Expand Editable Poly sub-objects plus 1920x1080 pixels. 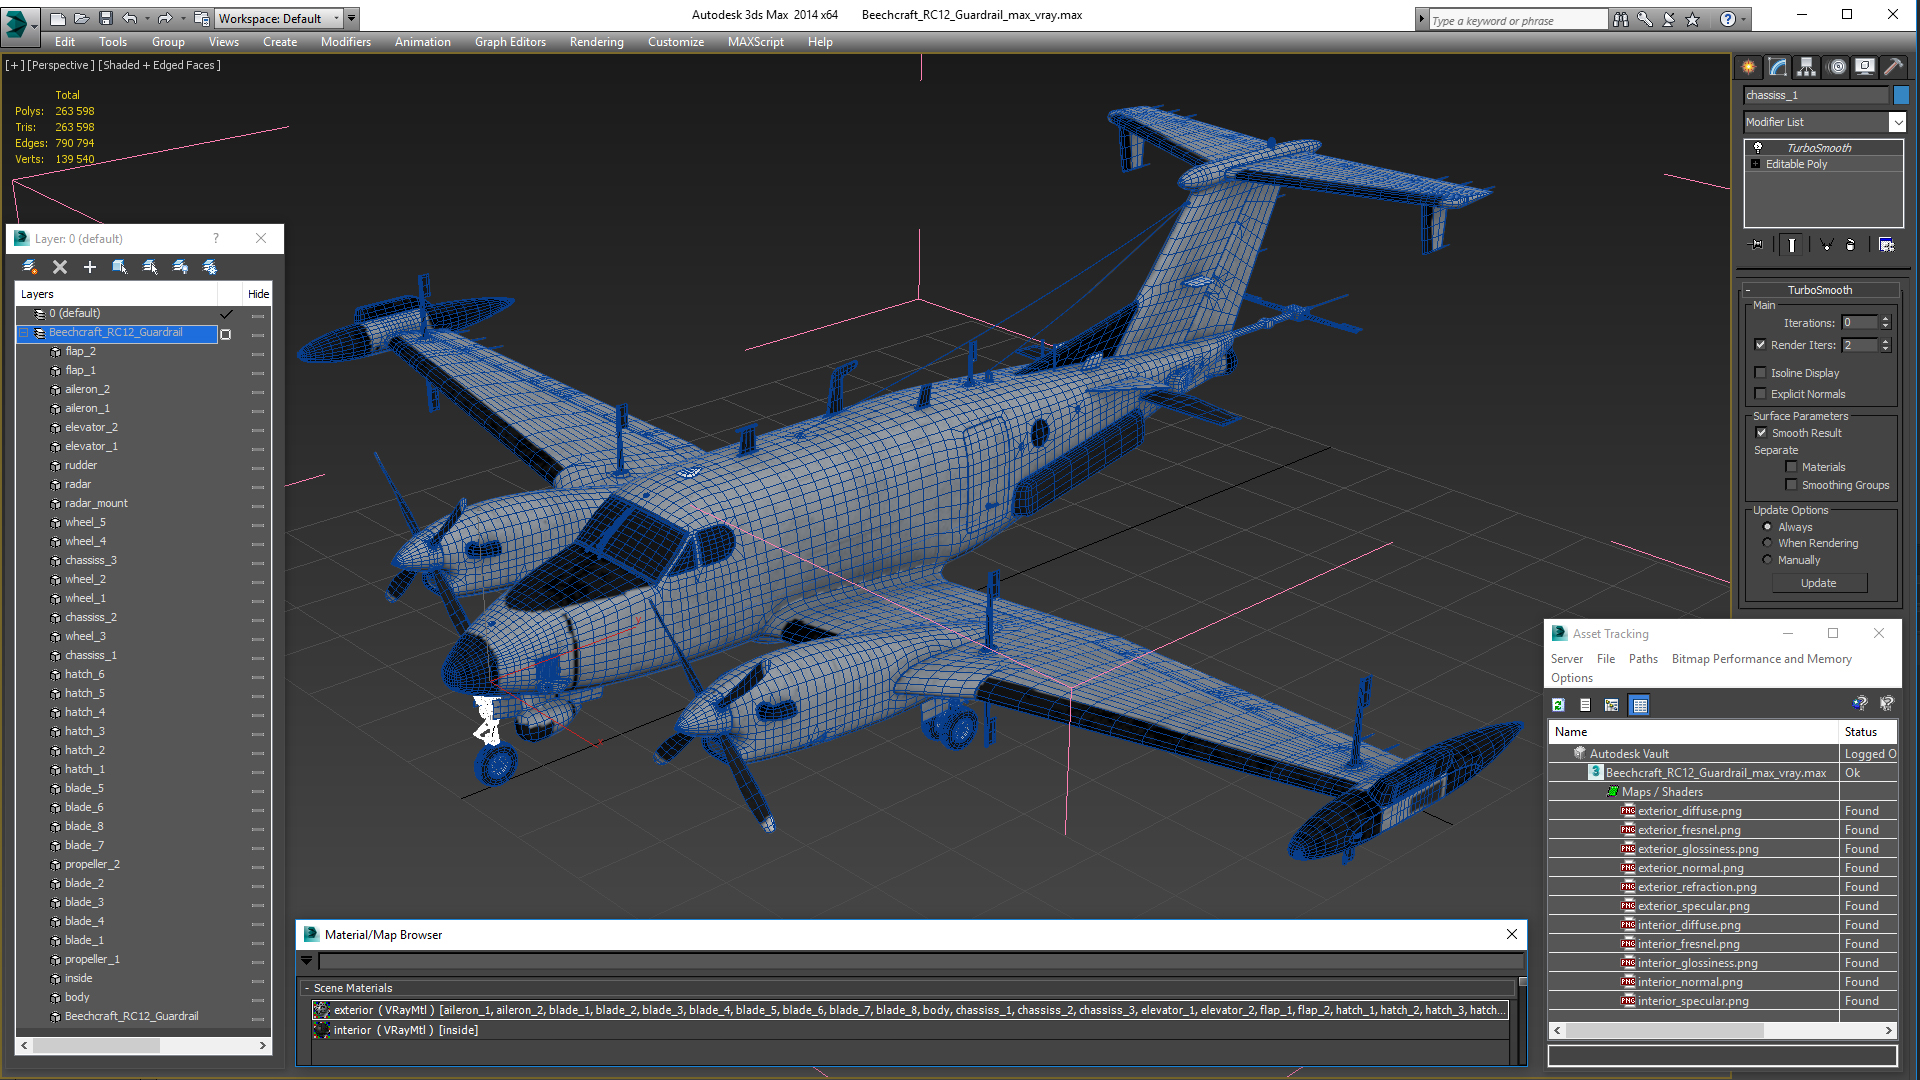tap(1755, 164)
